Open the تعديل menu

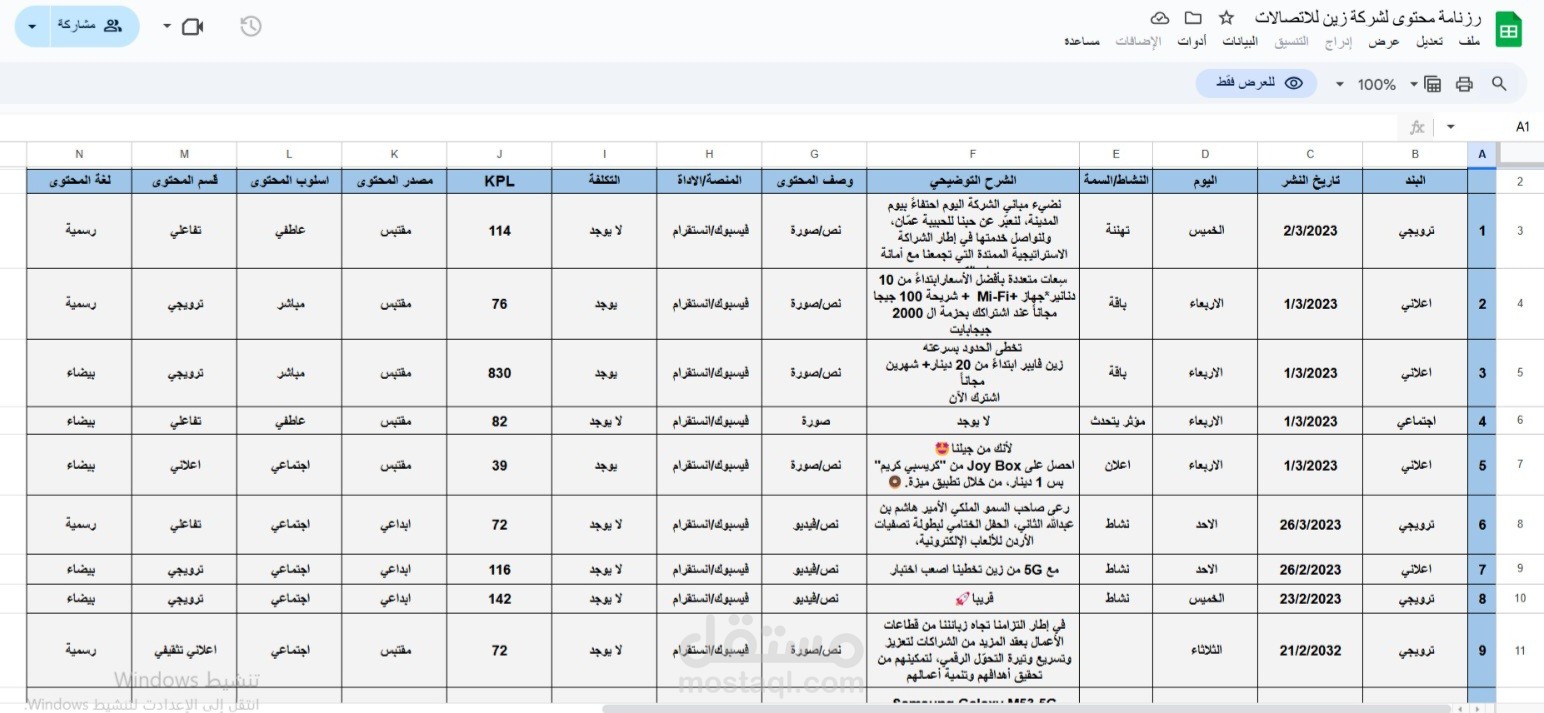click(x=1429, y=41)
